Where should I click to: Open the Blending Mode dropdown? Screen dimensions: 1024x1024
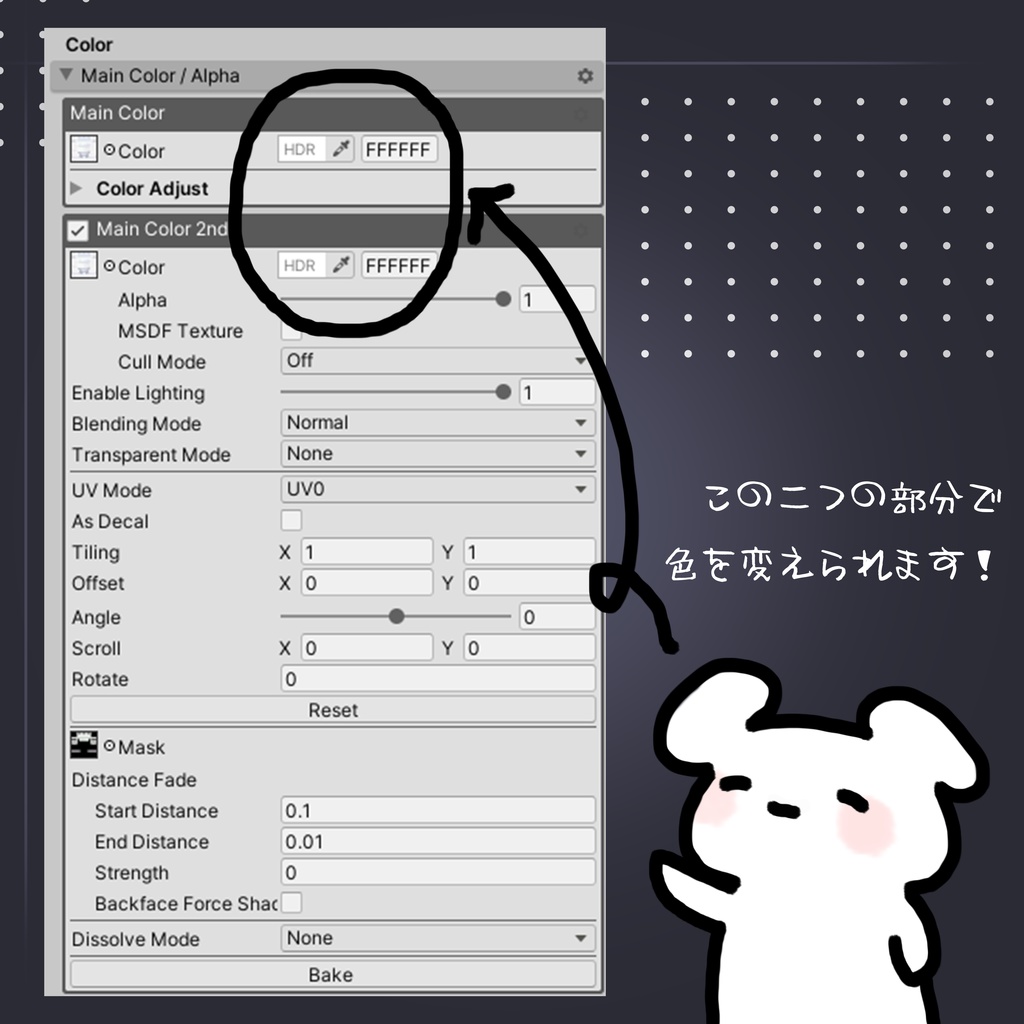coord(438,423)
